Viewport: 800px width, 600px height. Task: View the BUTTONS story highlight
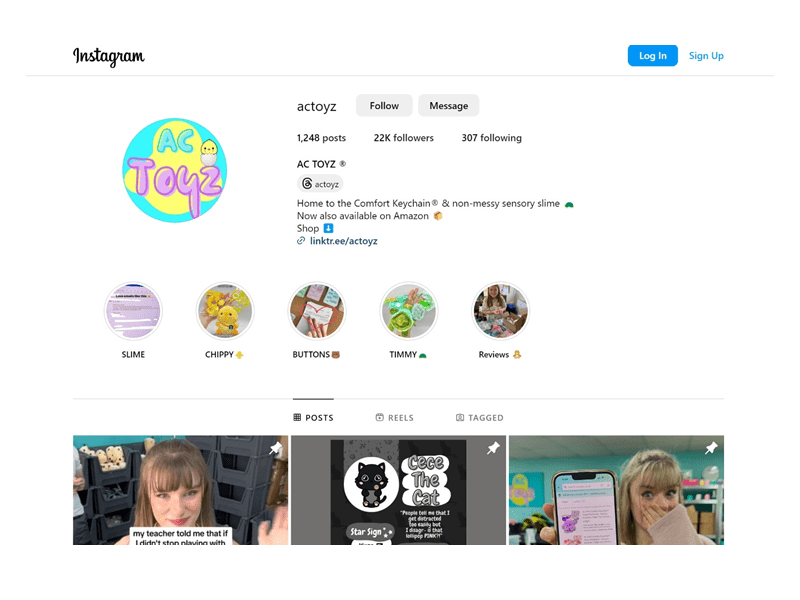coord(317,311)
